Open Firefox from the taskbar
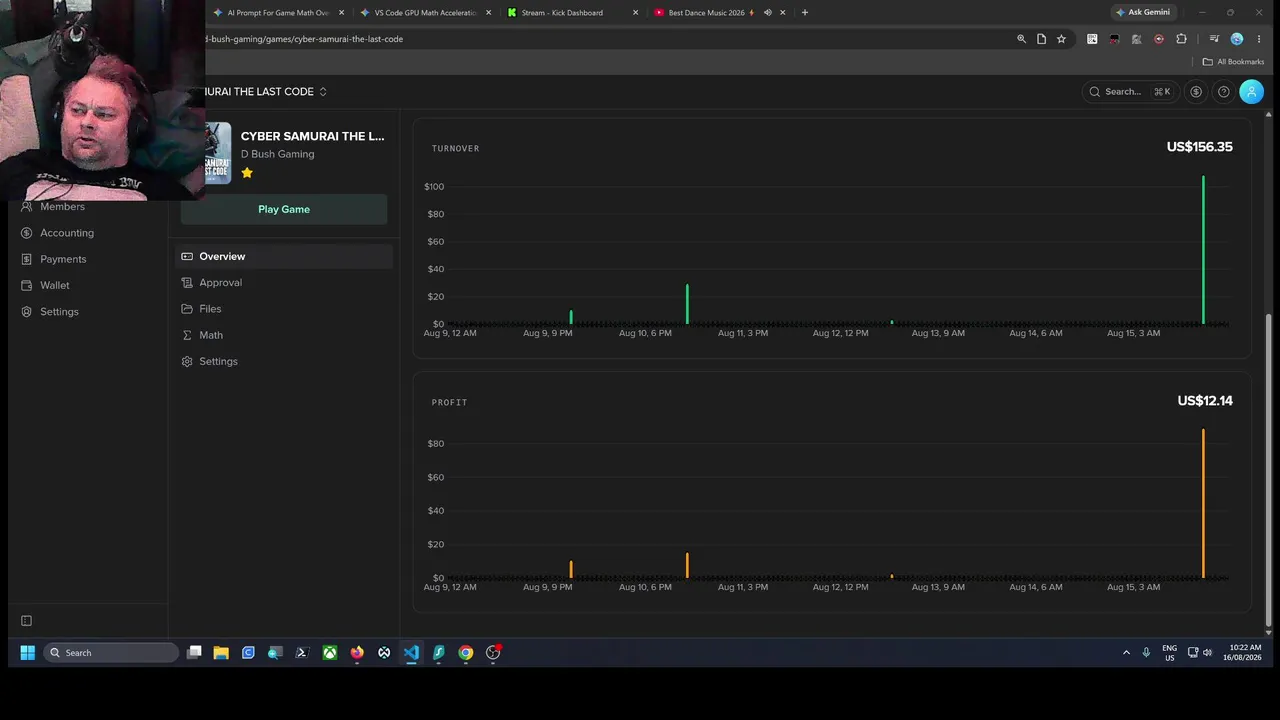 click(357, 653)
